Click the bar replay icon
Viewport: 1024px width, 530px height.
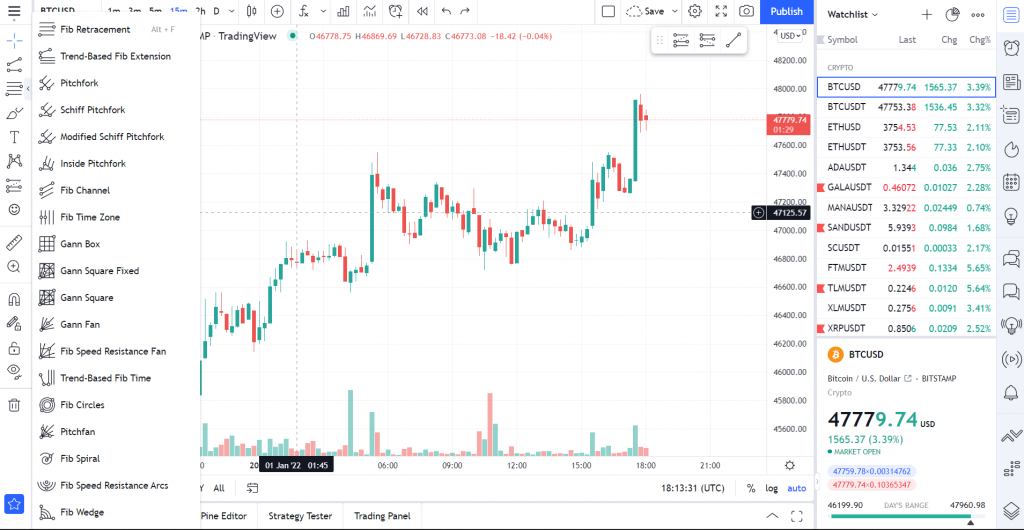pos(423,11)
